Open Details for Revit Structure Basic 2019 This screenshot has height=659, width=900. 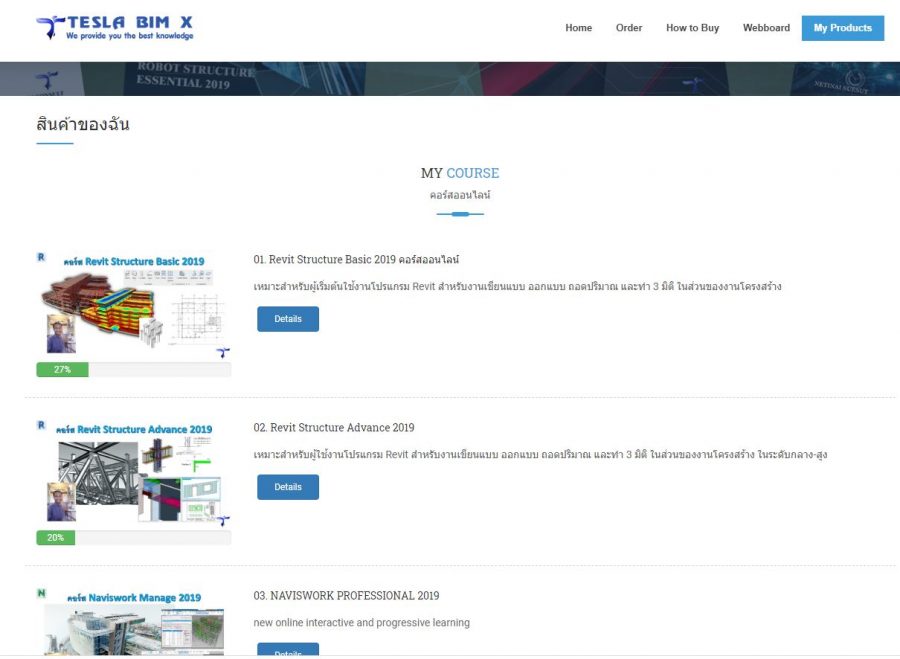pos(288,319)
